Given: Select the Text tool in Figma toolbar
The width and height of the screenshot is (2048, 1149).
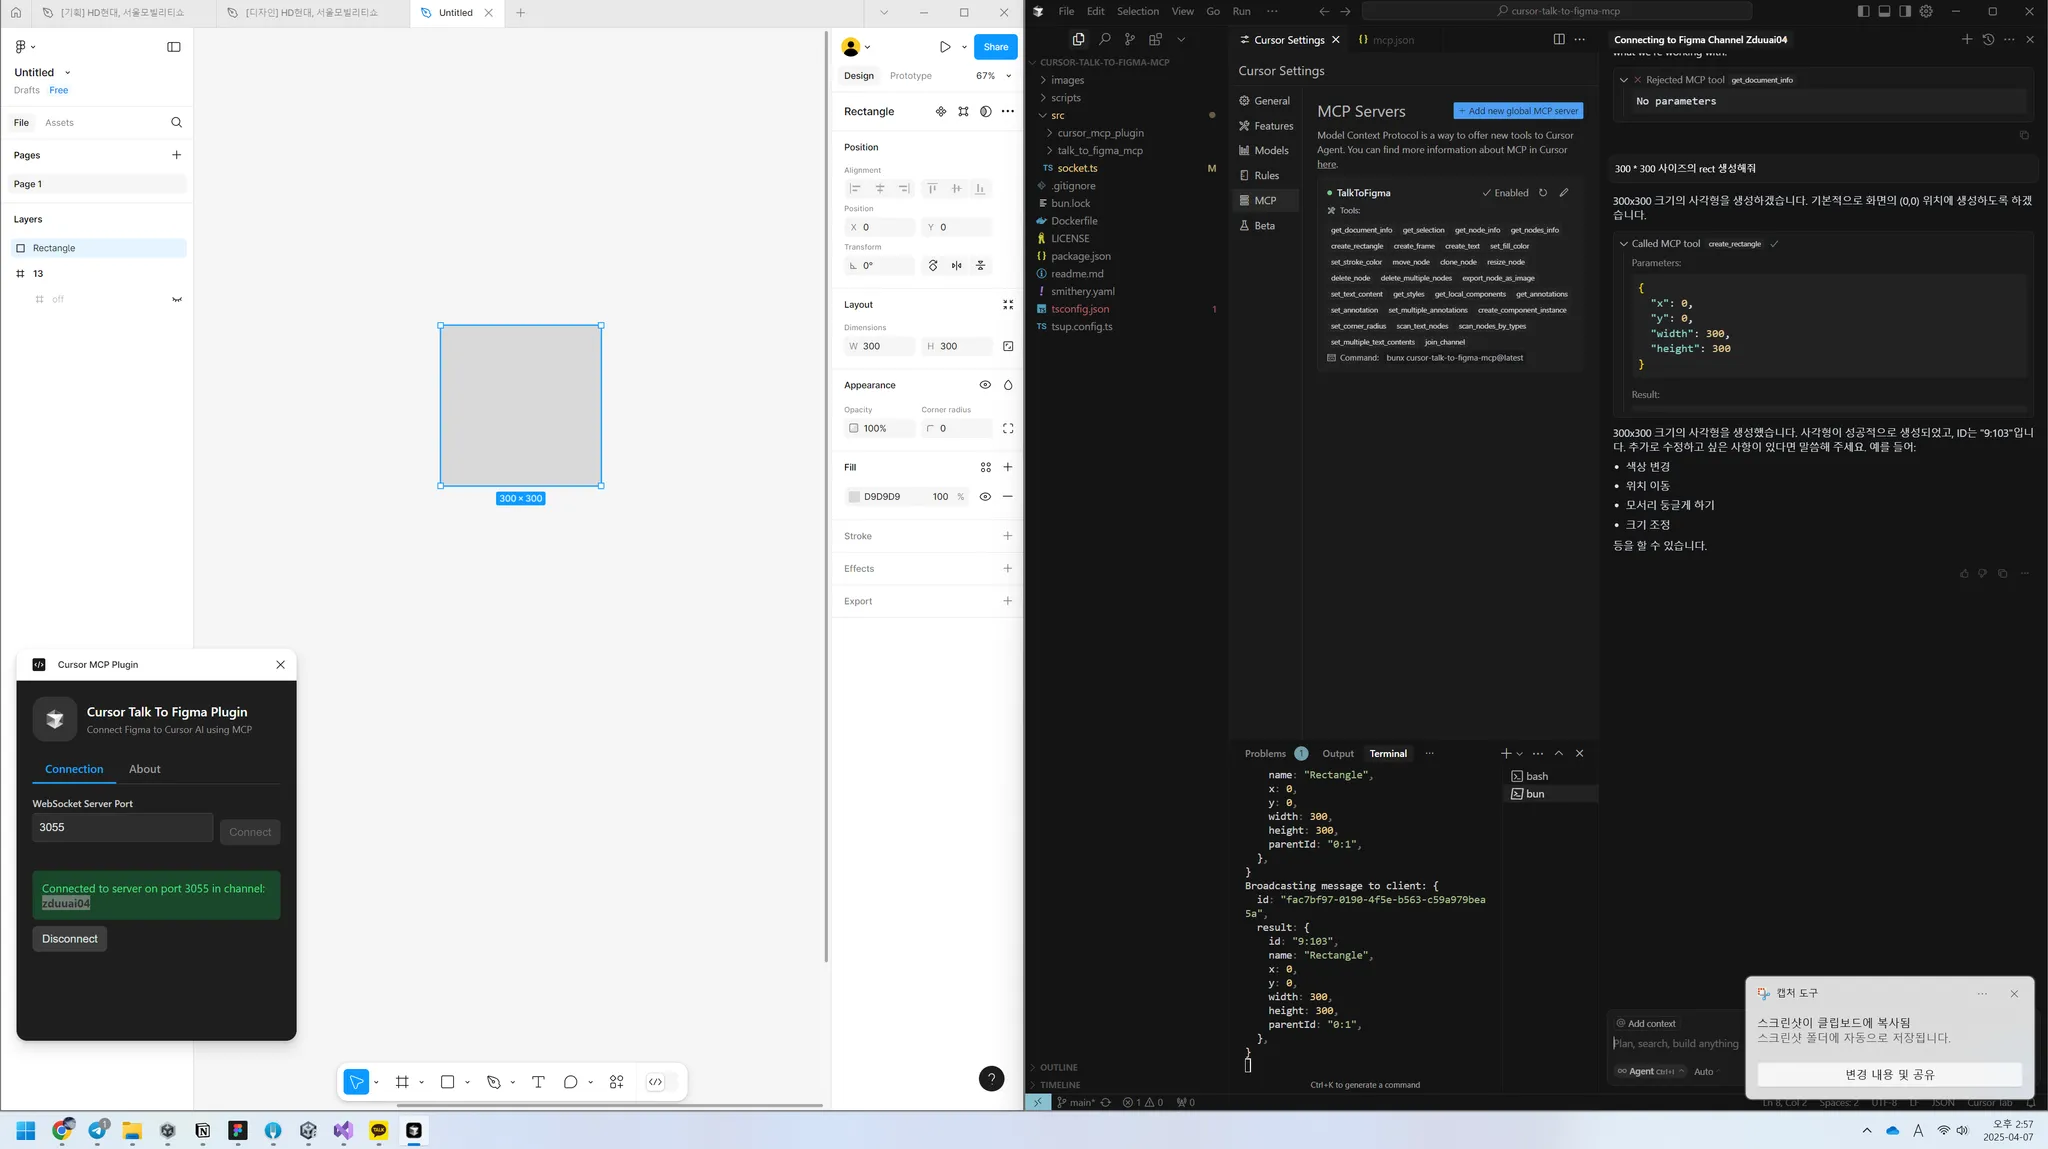Looking at the screenshot, I should click(x=538, y=1082).
